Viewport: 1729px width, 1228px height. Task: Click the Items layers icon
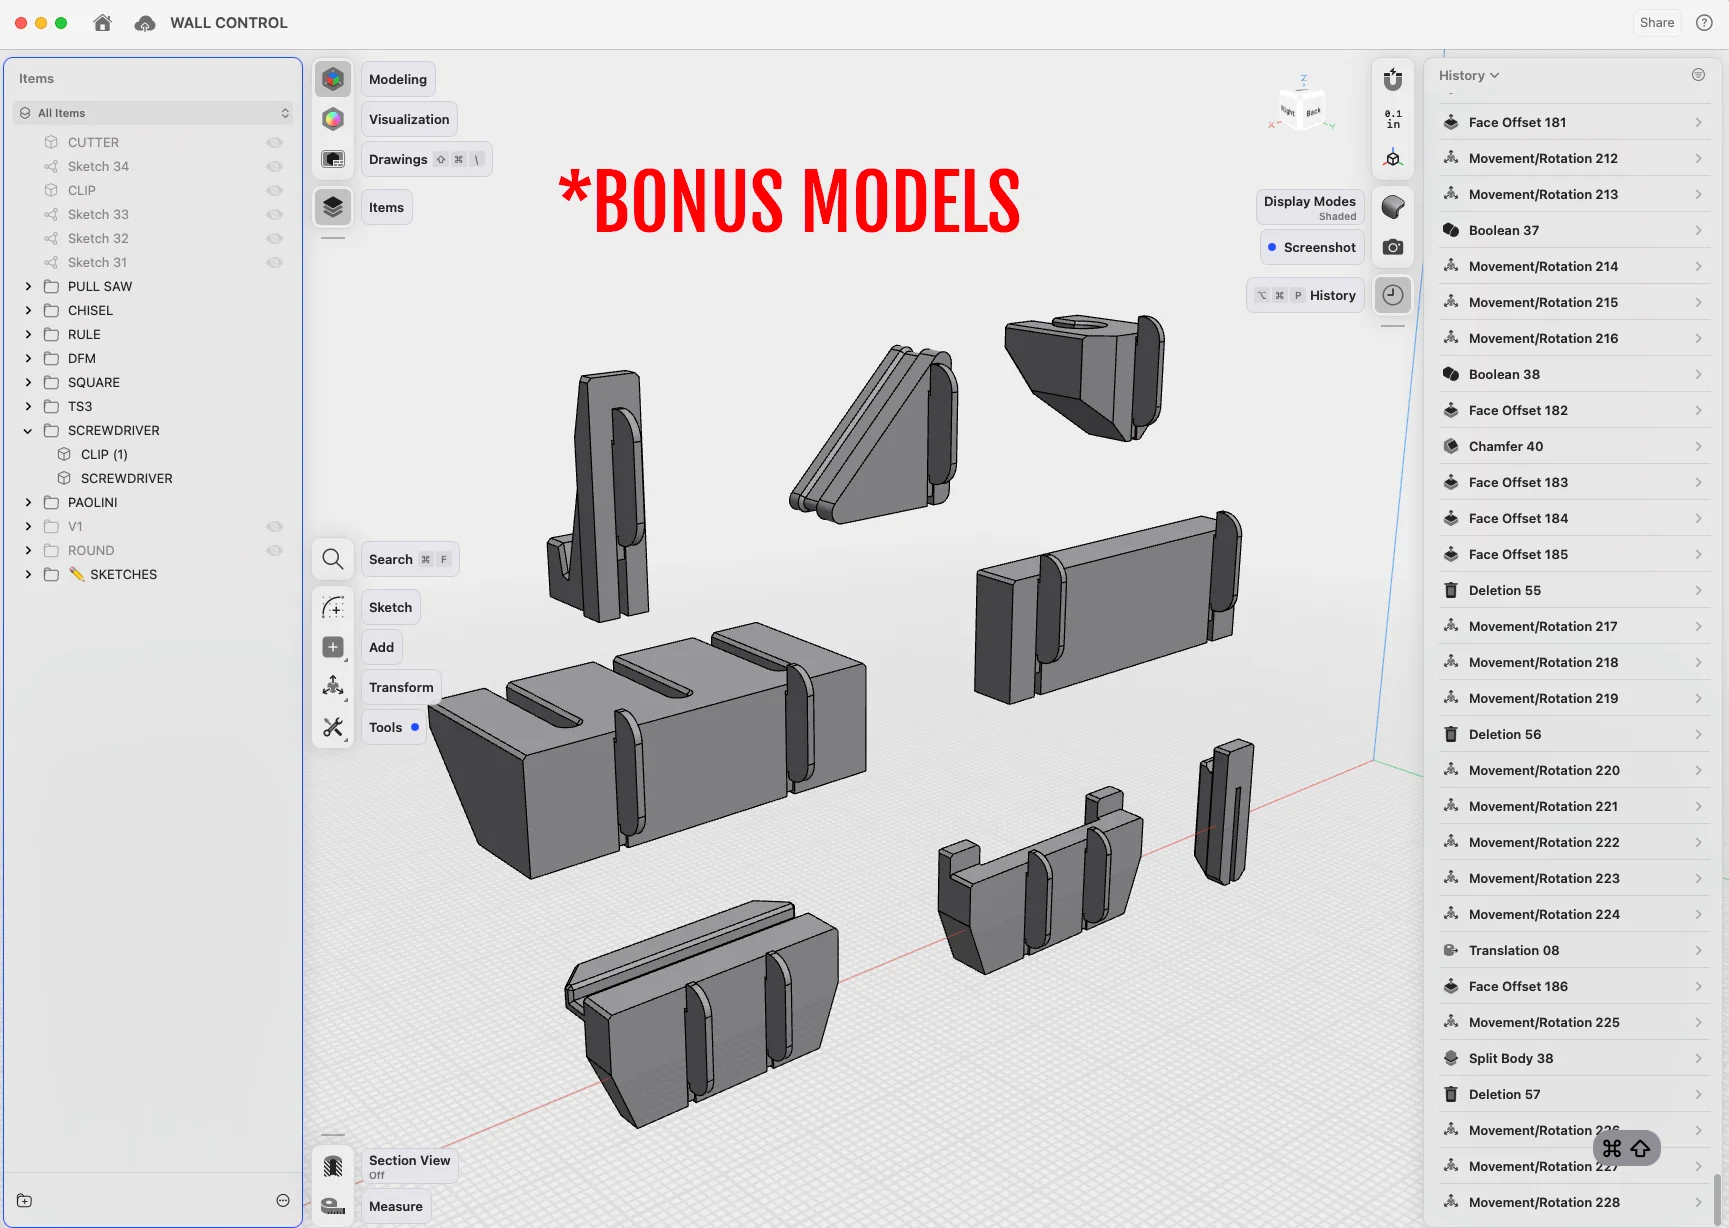[333, 207]
